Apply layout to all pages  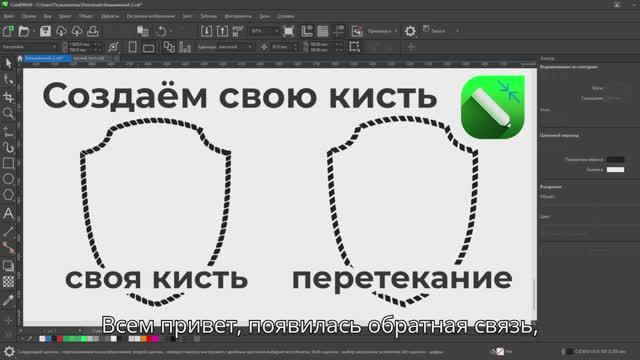tap(169, 47)
